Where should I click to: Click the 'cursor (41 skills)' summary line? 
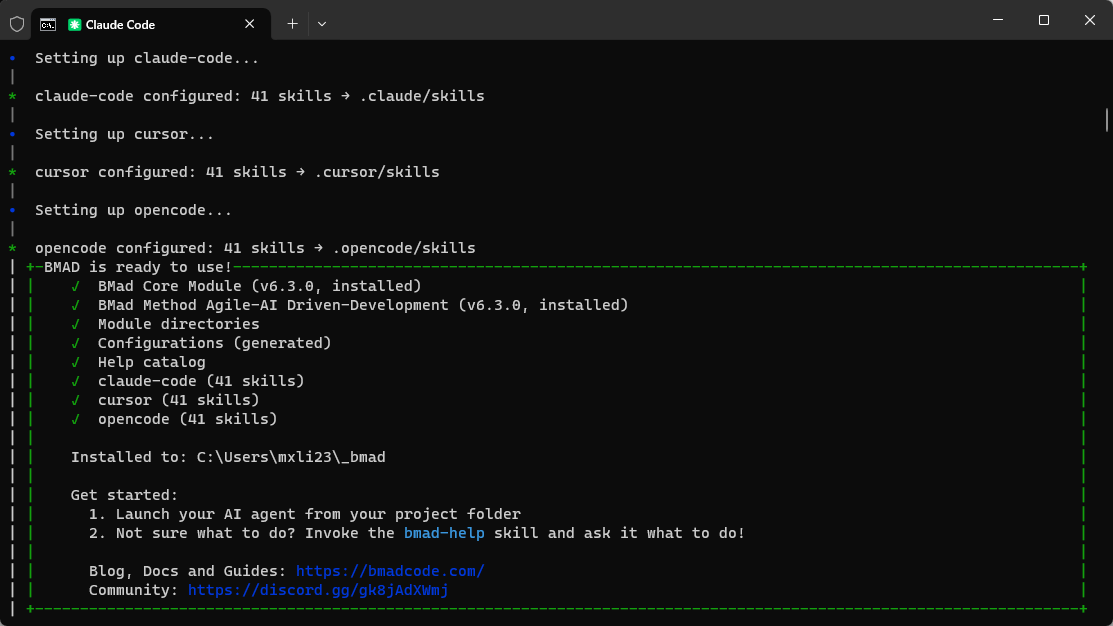click(178, 400)
